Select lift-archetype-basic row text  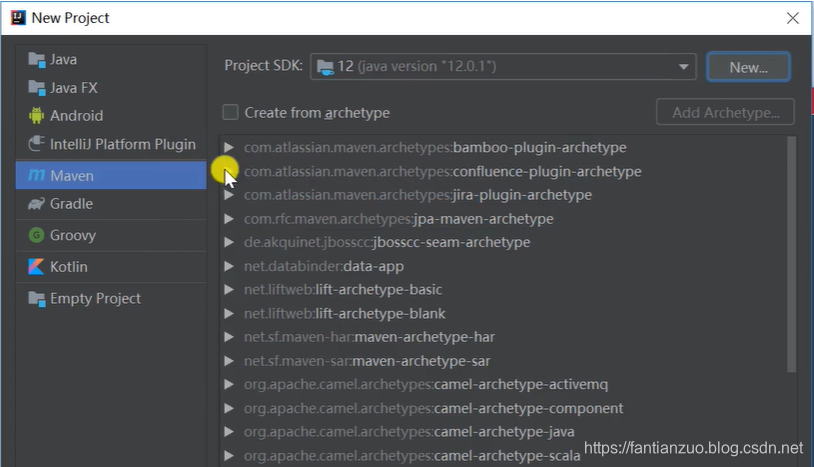click(343, 290)
